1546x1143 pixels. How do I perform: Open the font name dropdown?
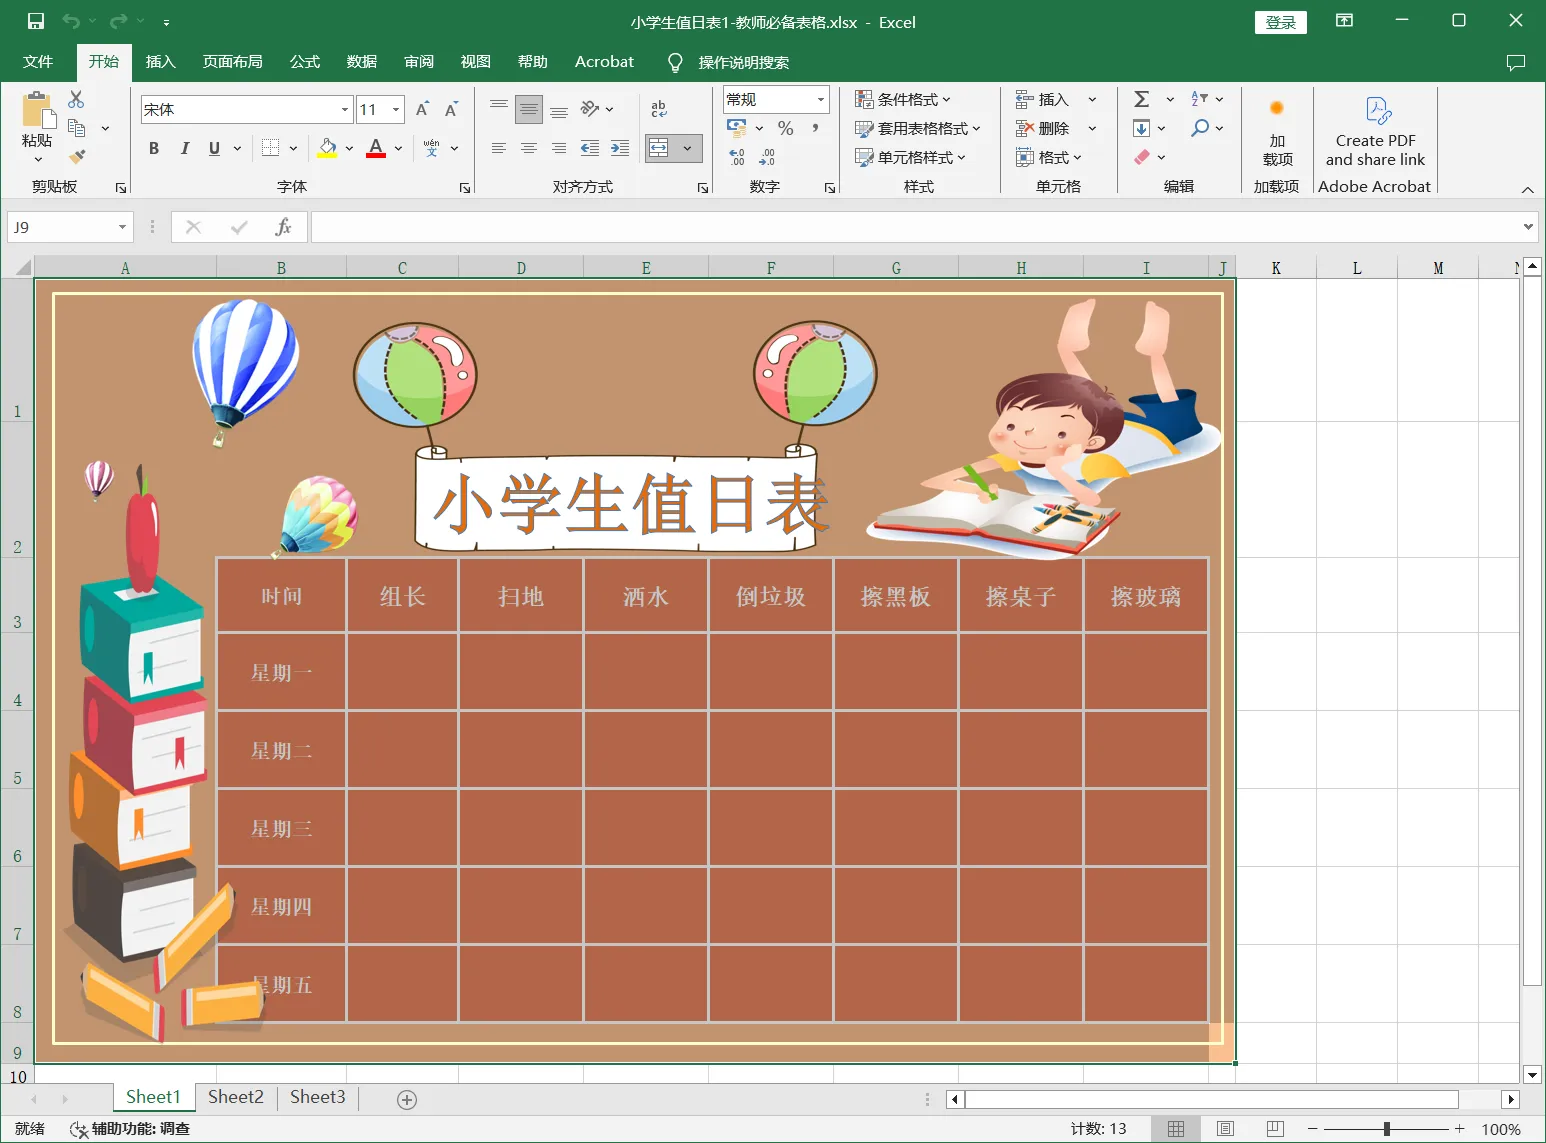345,109
